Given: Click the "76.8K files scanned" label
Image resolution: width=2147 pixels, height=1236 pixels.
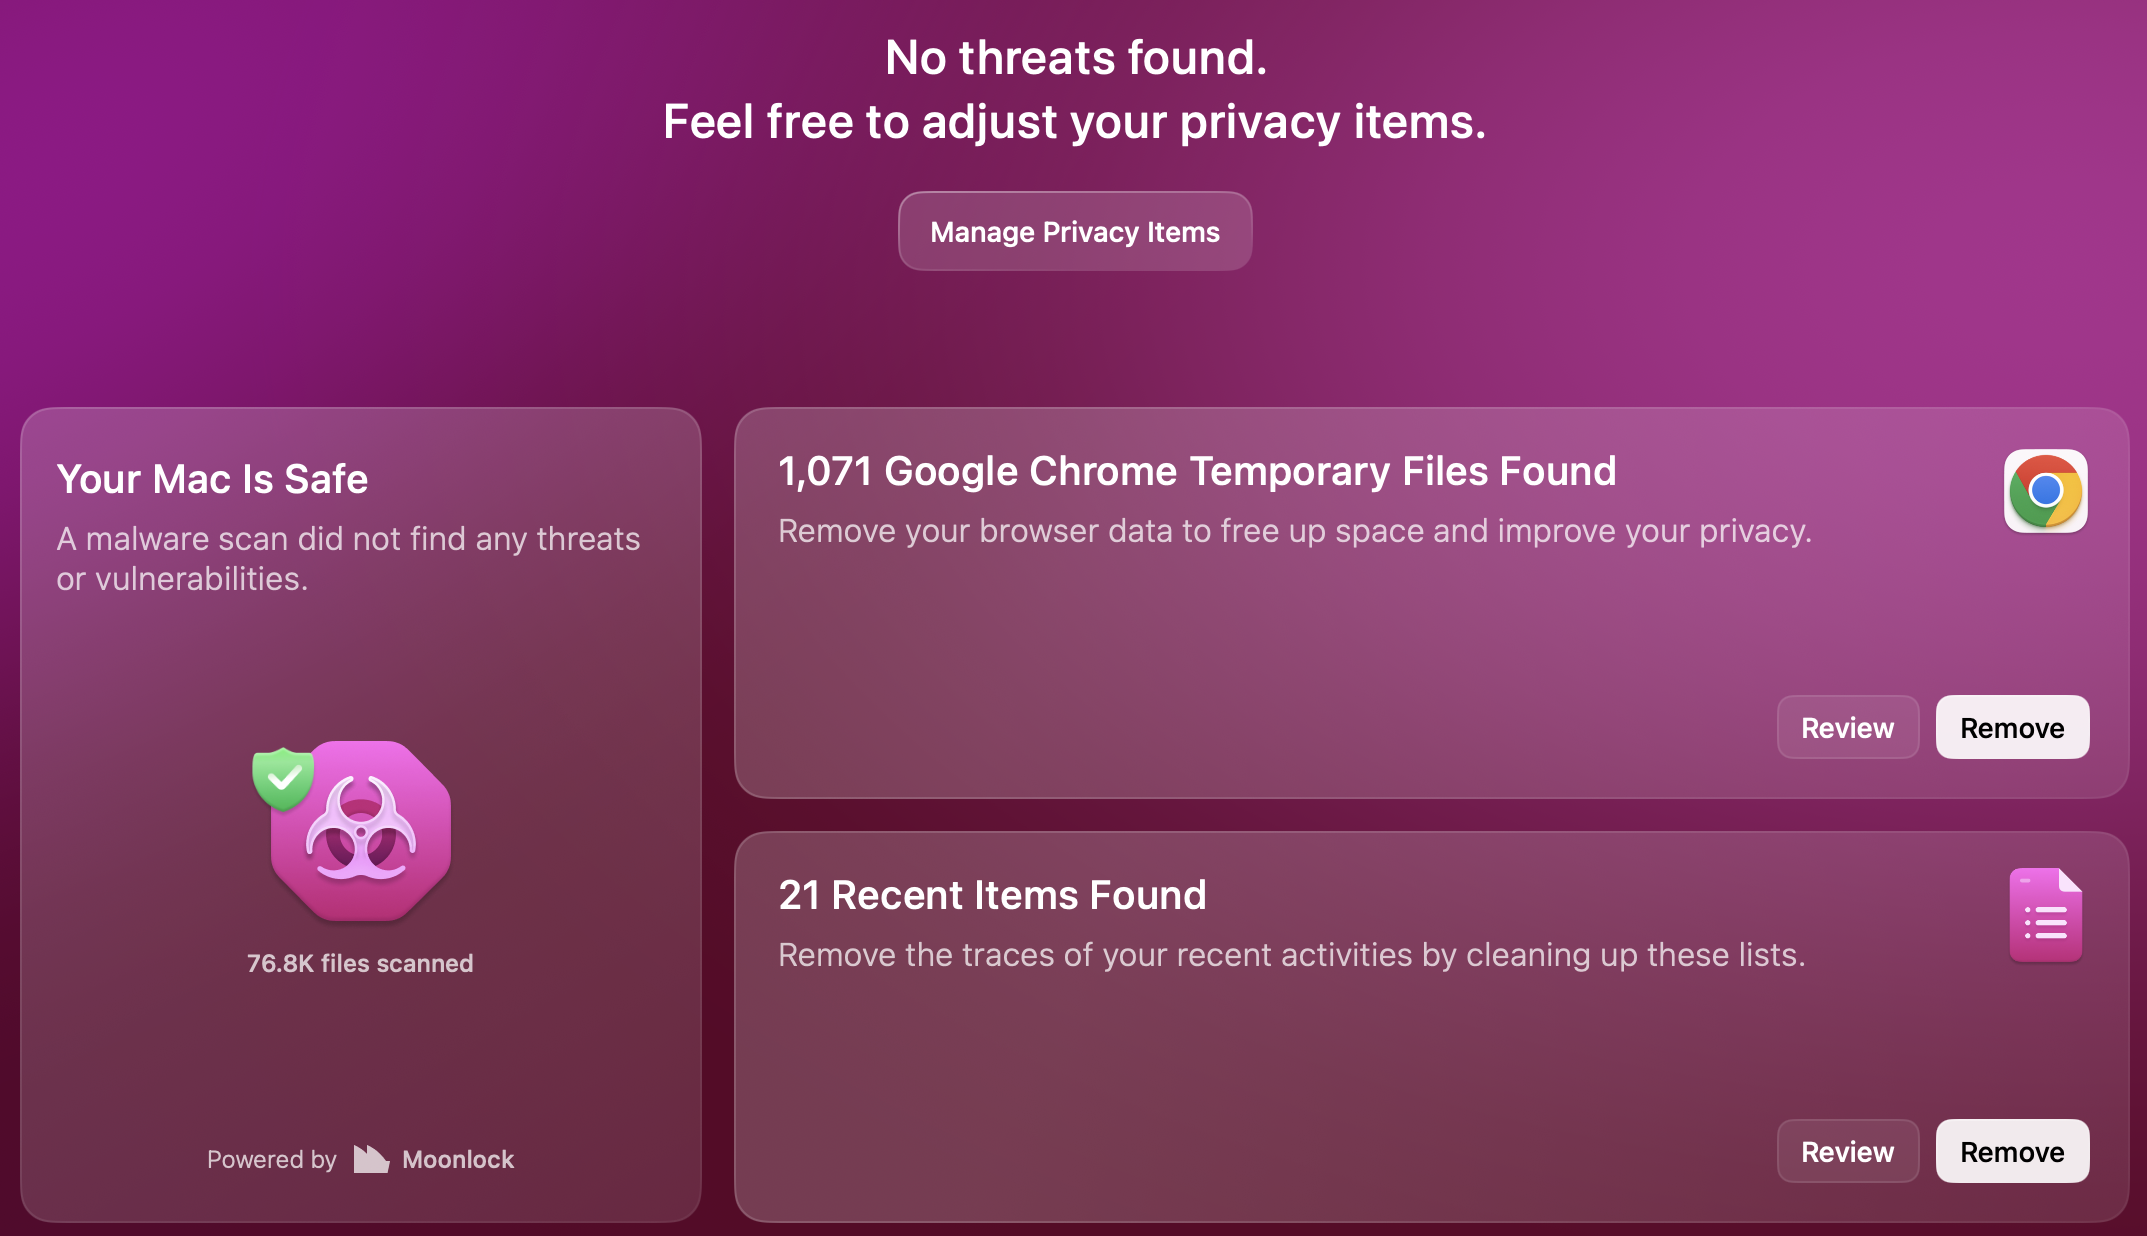Looking at the screenshot, I should coord(360,963).
